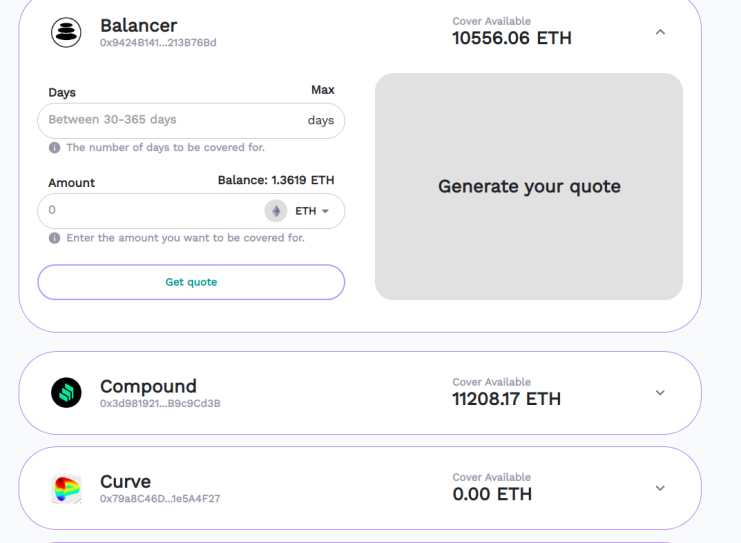Click the Balancer contract address text
741x543 pixels.
coord(158,43)
